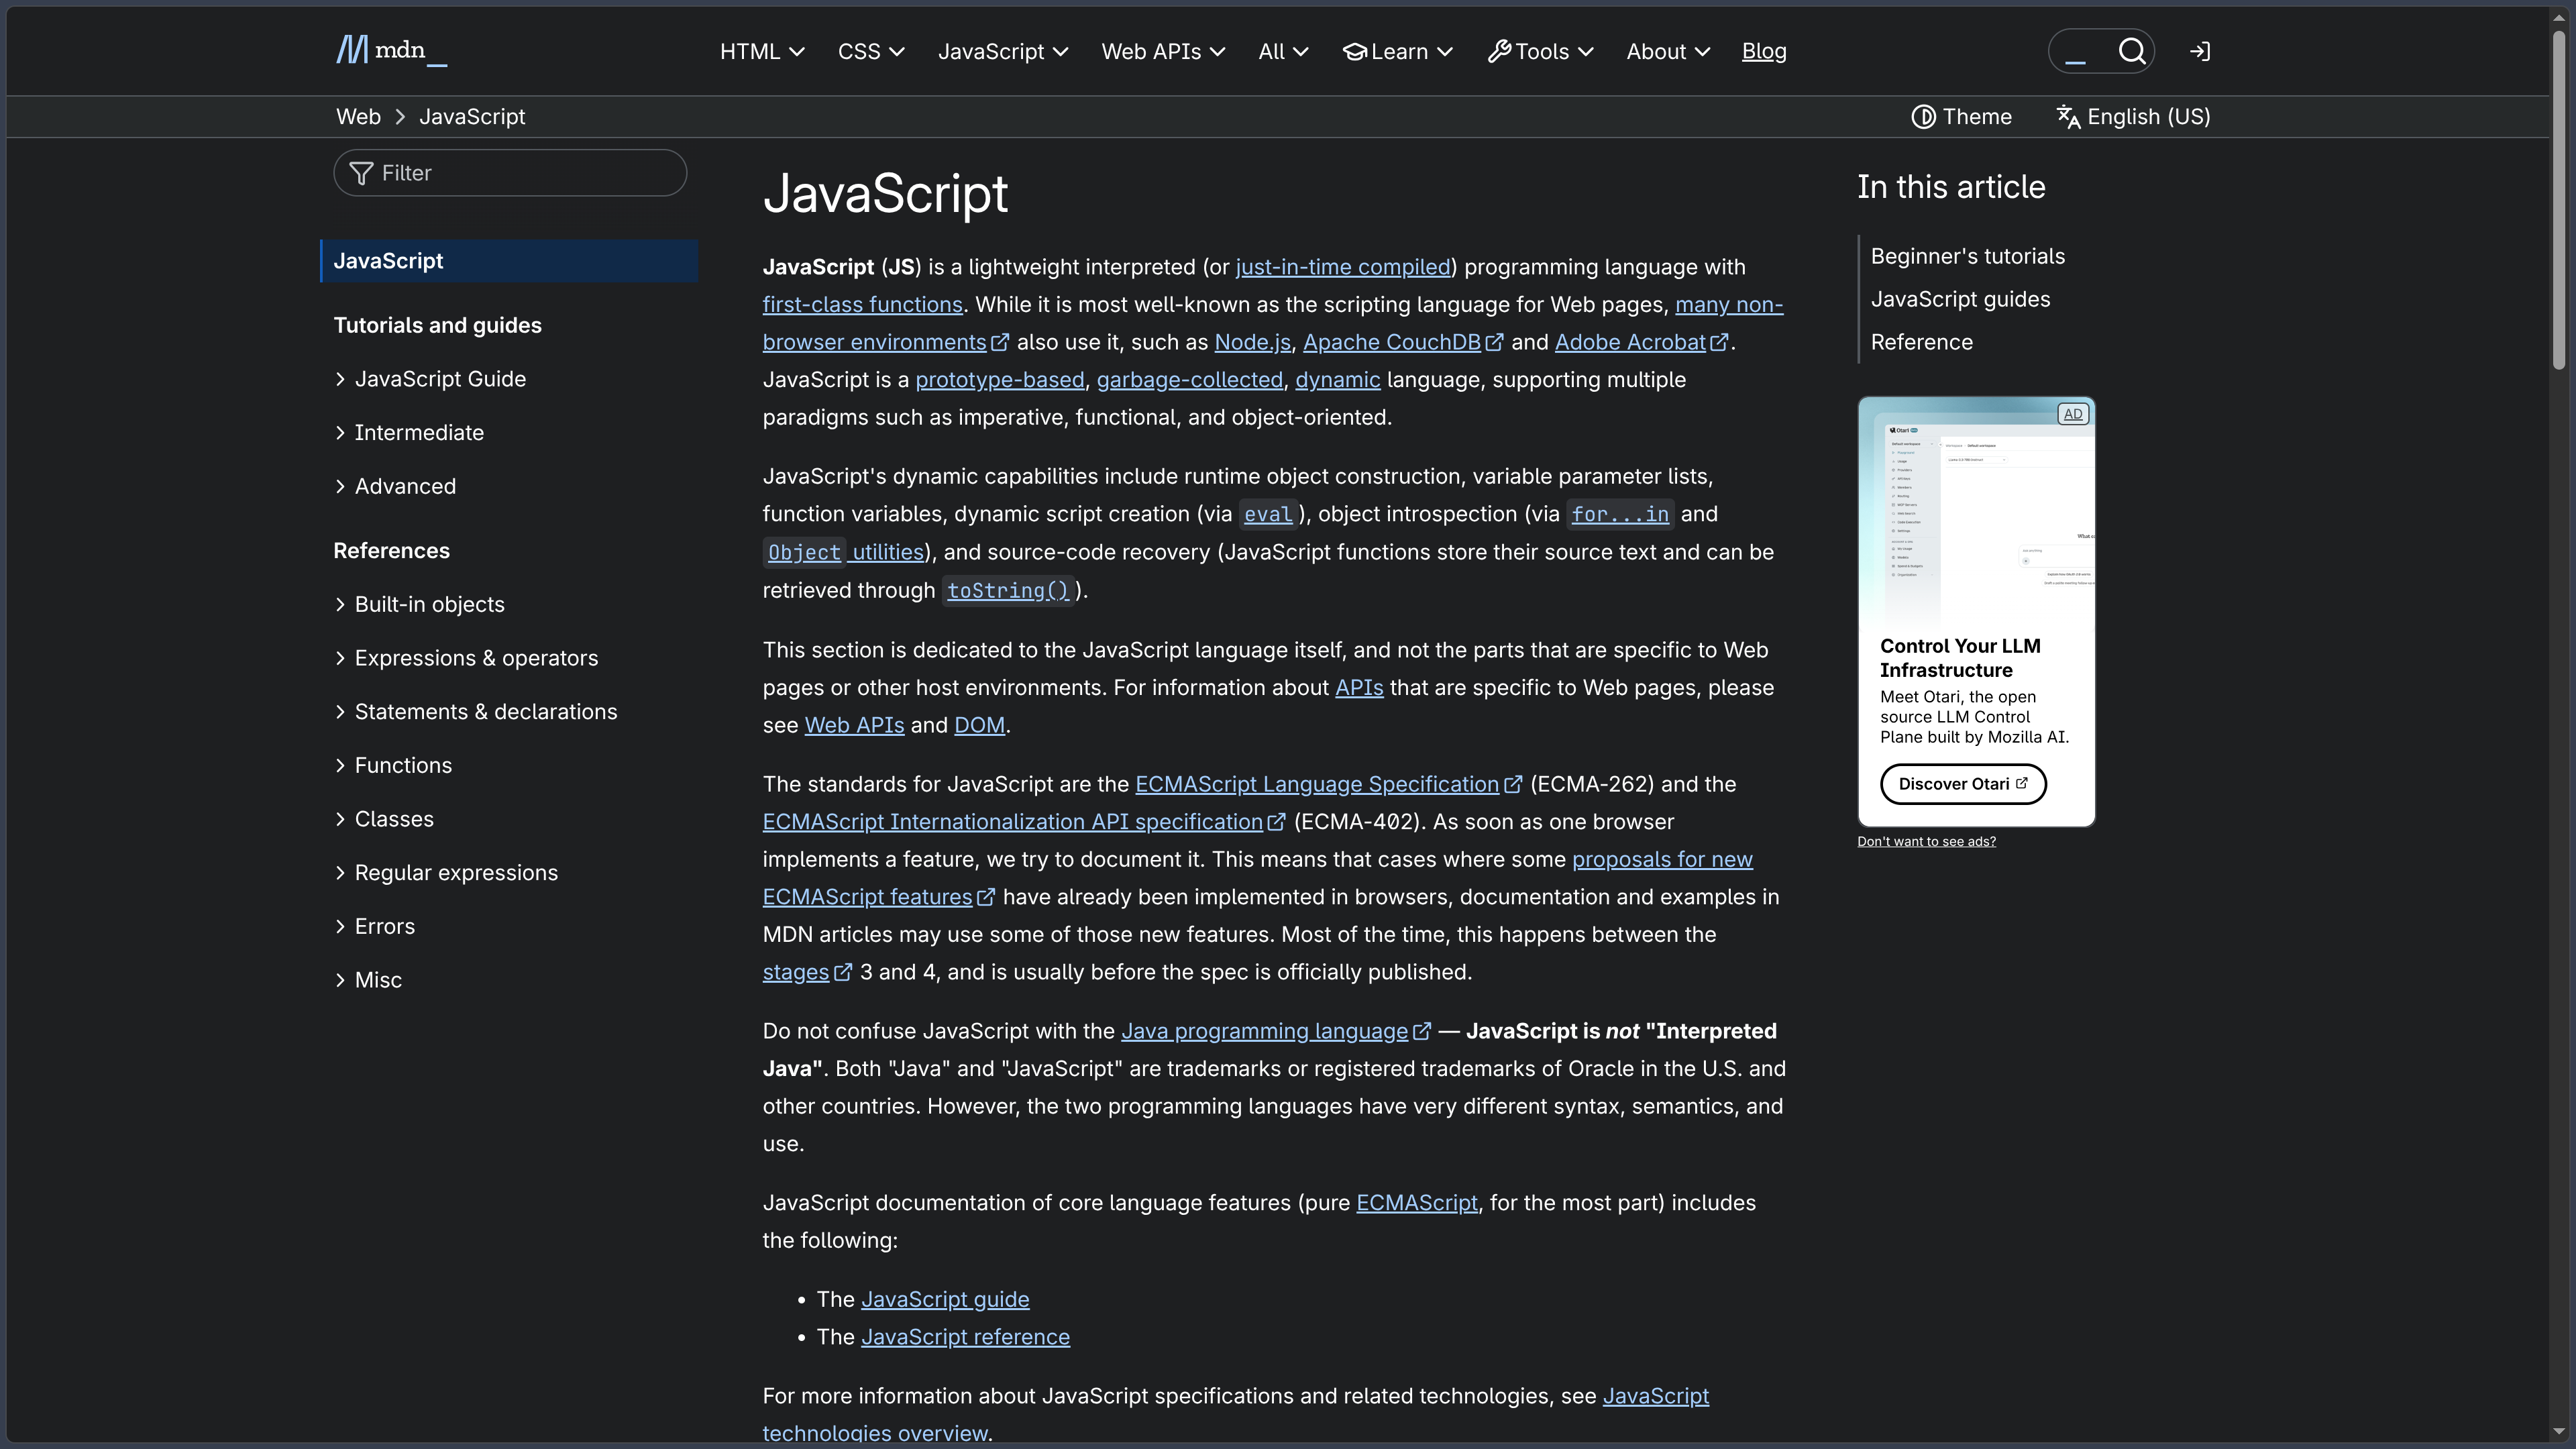The height and width of the screenshot is (1449, 2576).
Task: Expand the Misc sidebar section
Action: [x=368, y=981]
